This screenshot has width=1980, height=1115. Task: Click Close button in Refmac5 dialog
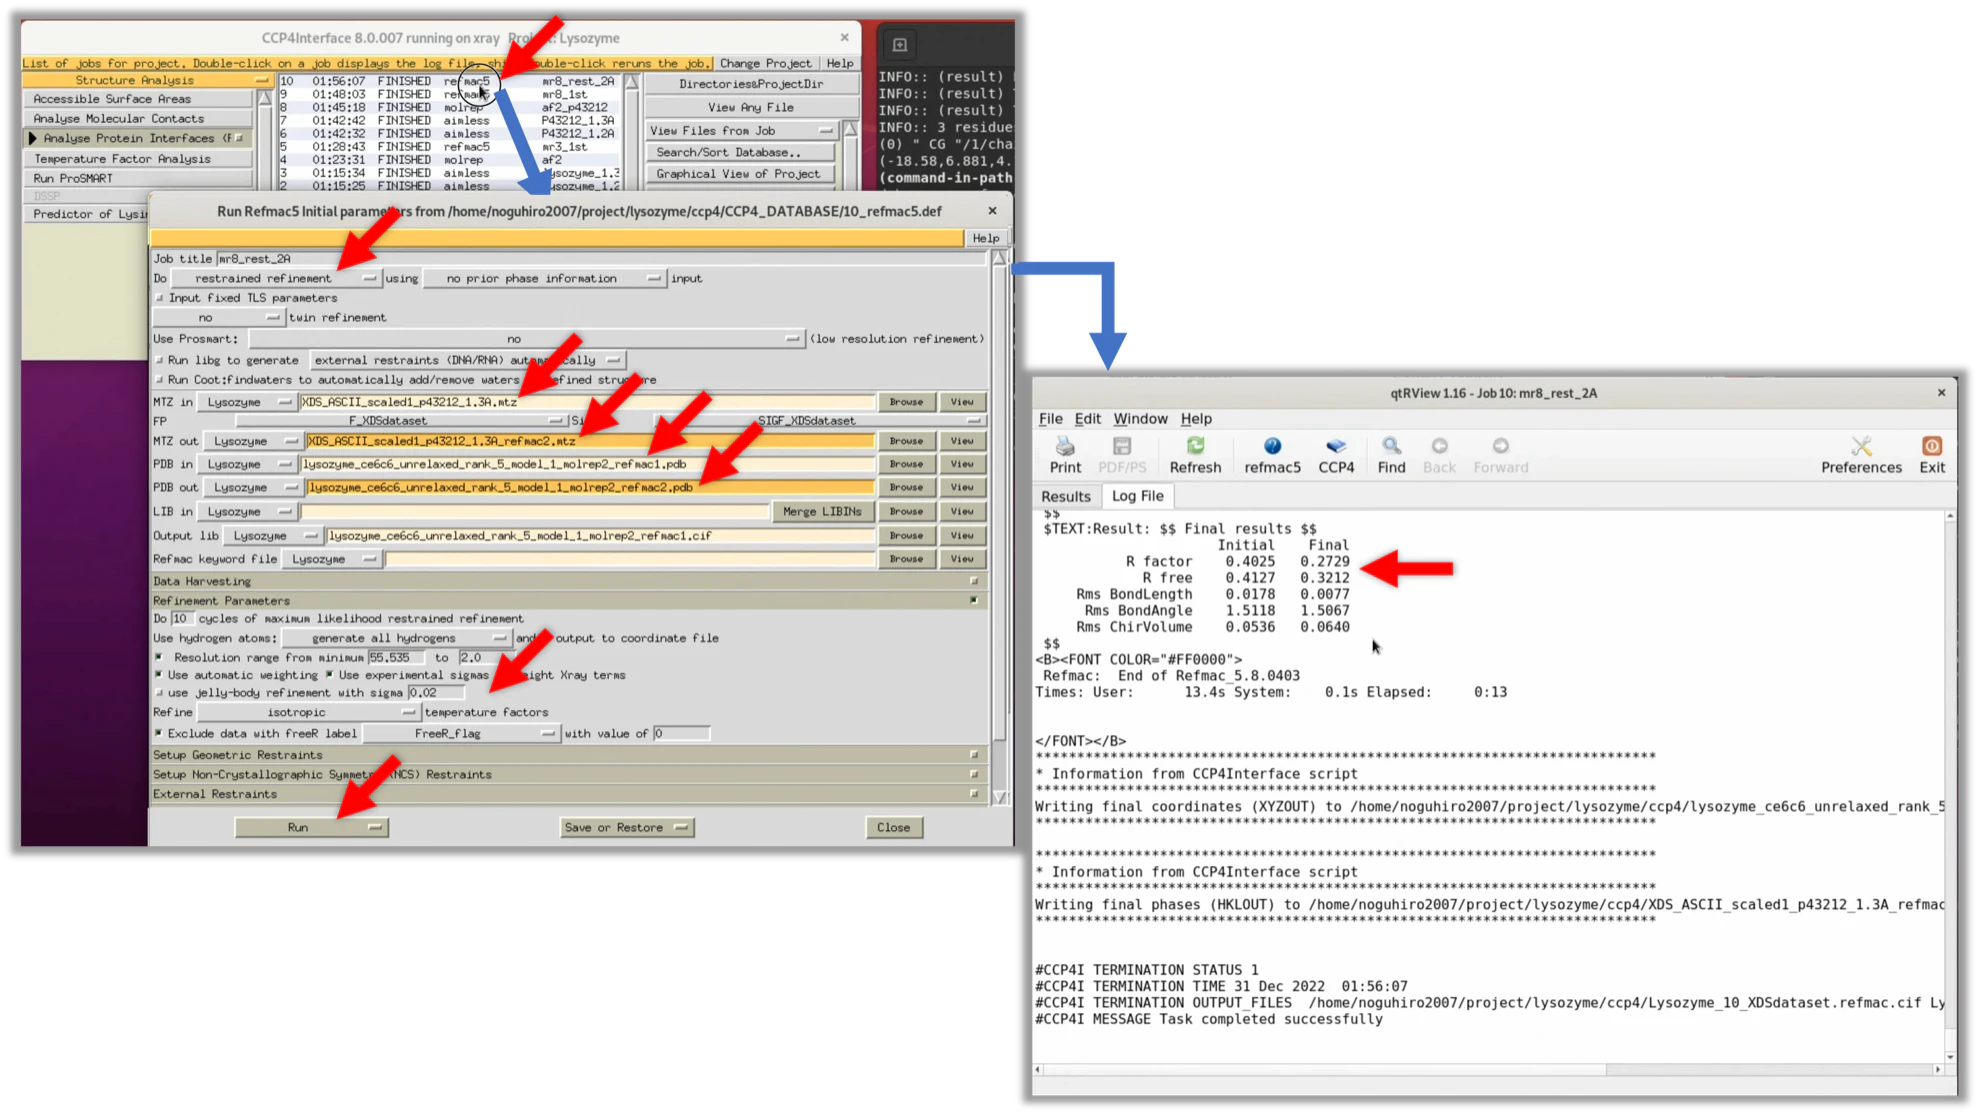click(893, 827)
